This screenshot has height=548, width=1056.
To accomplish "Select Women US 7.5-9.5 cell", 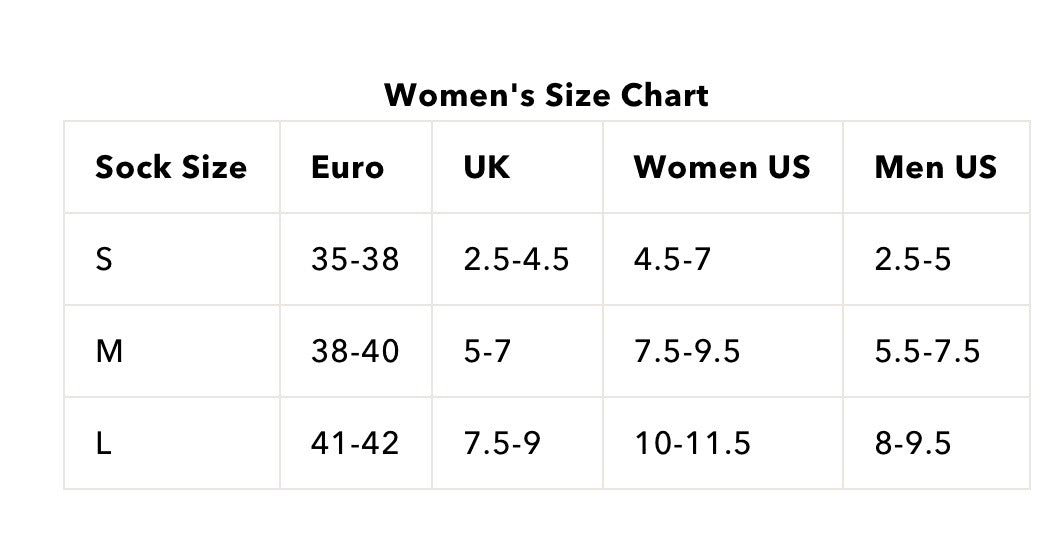I will (x=686, y=352).
